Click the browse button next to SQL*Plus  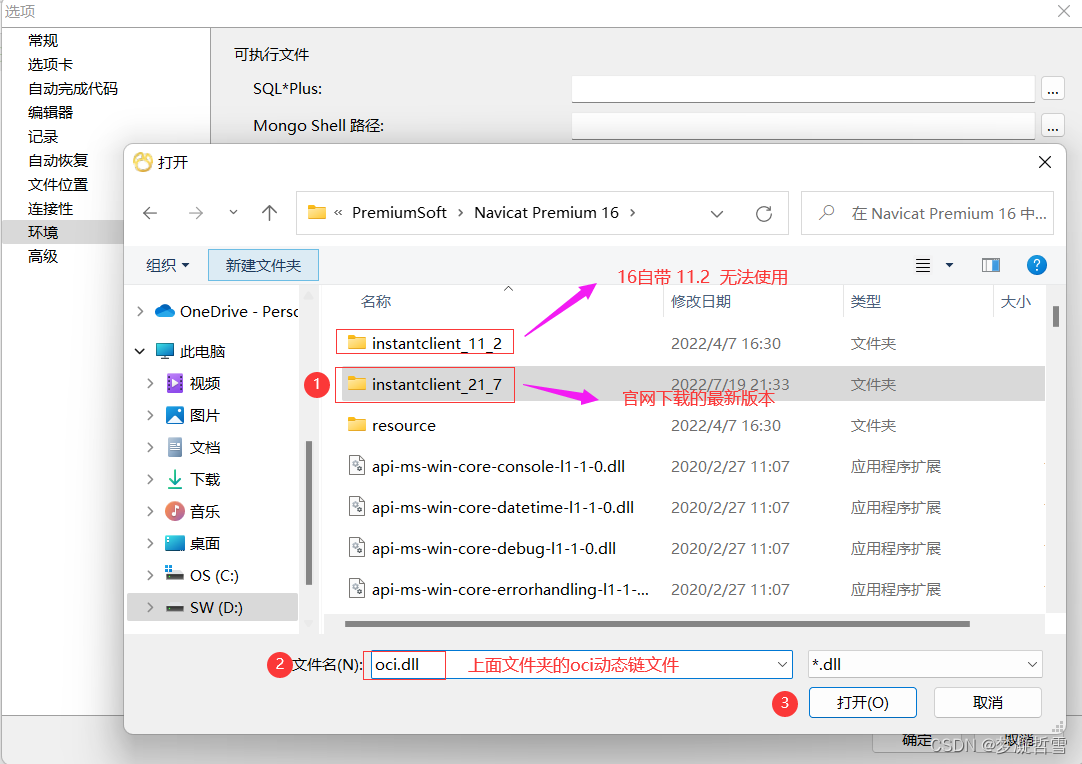pyautogui.click(x=1052, y=88)
